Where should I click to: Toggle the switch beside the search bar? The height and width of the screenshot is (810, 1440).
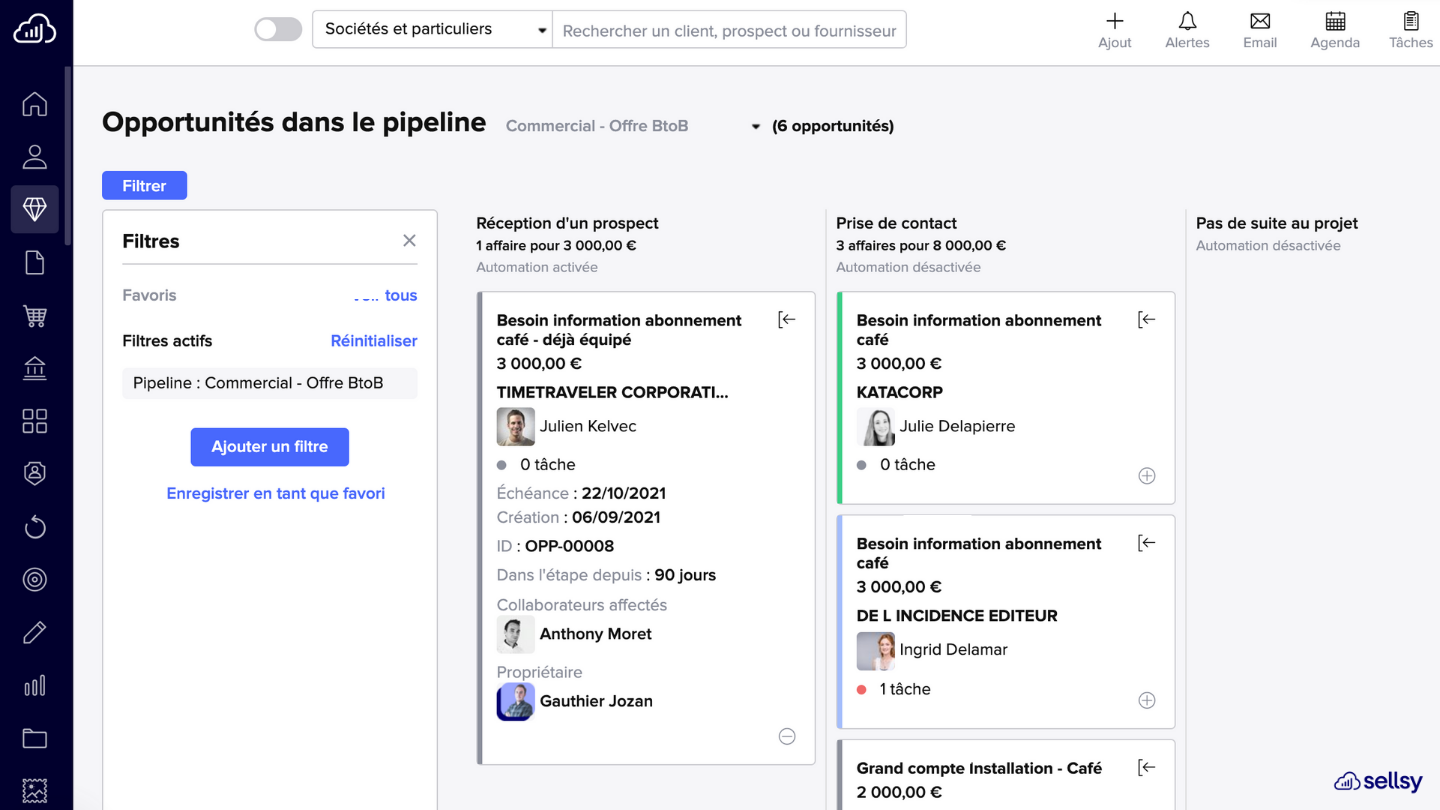click(278, 30)
